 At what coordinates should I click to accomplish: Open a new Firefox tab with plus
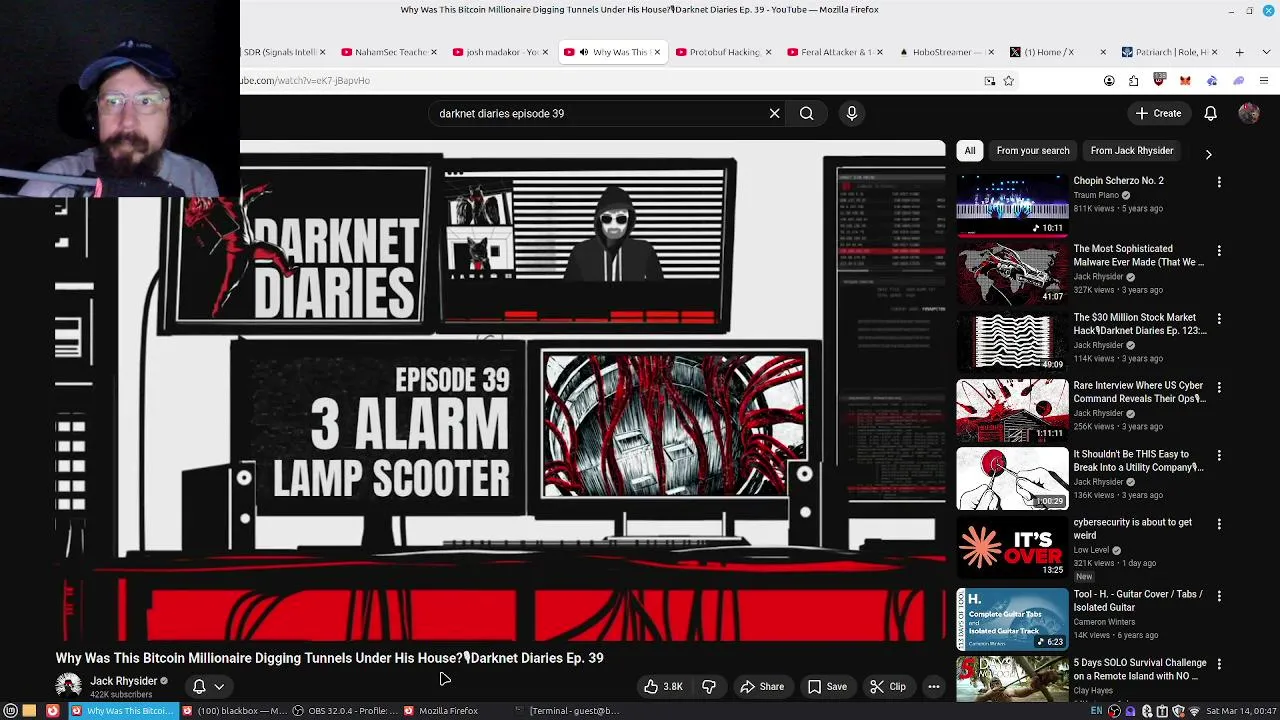(1239, 52)
